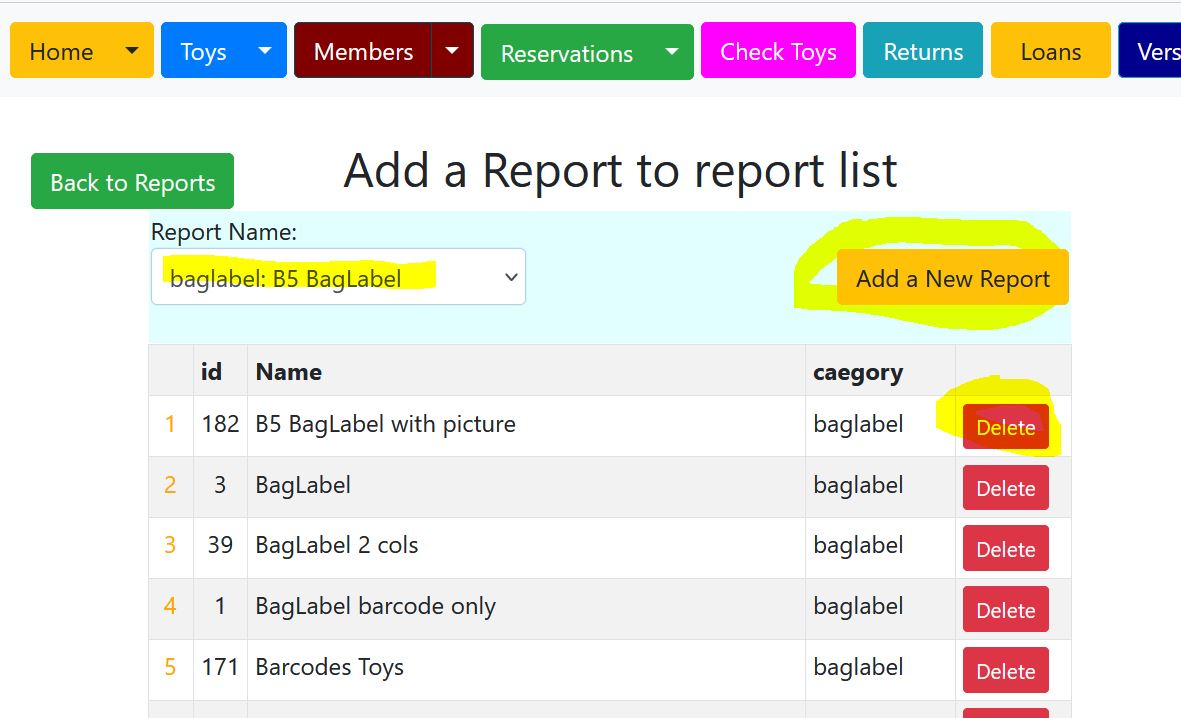Screen dimensions: 1181x718
Task: Expand the Home dropdown arrow
Action: tap(131, 51)
